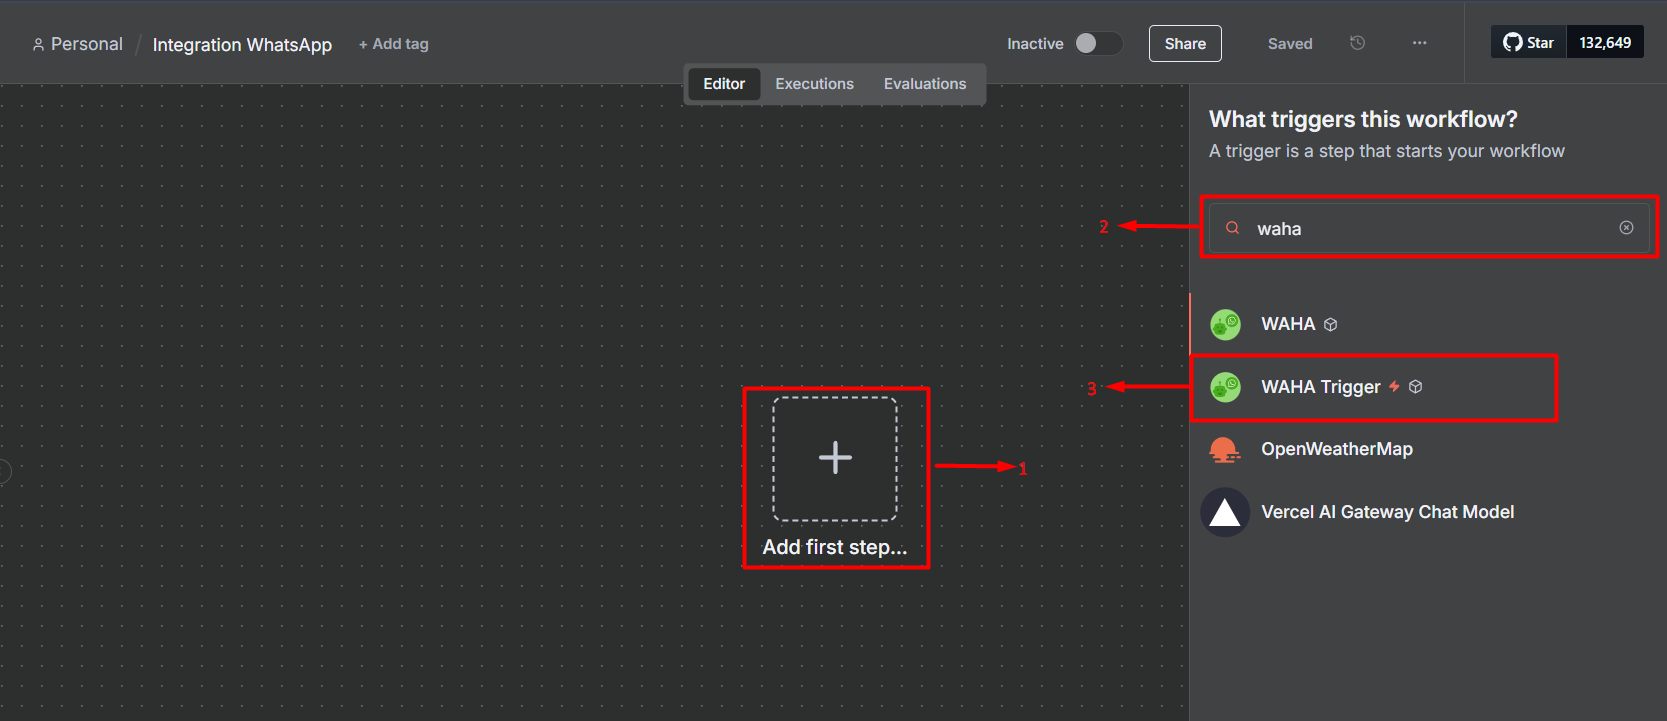Click the lightning bolt icon on WAHA Trigger
The width and height of the screenshot is (1667, 721).
(x=1394, y=387)
